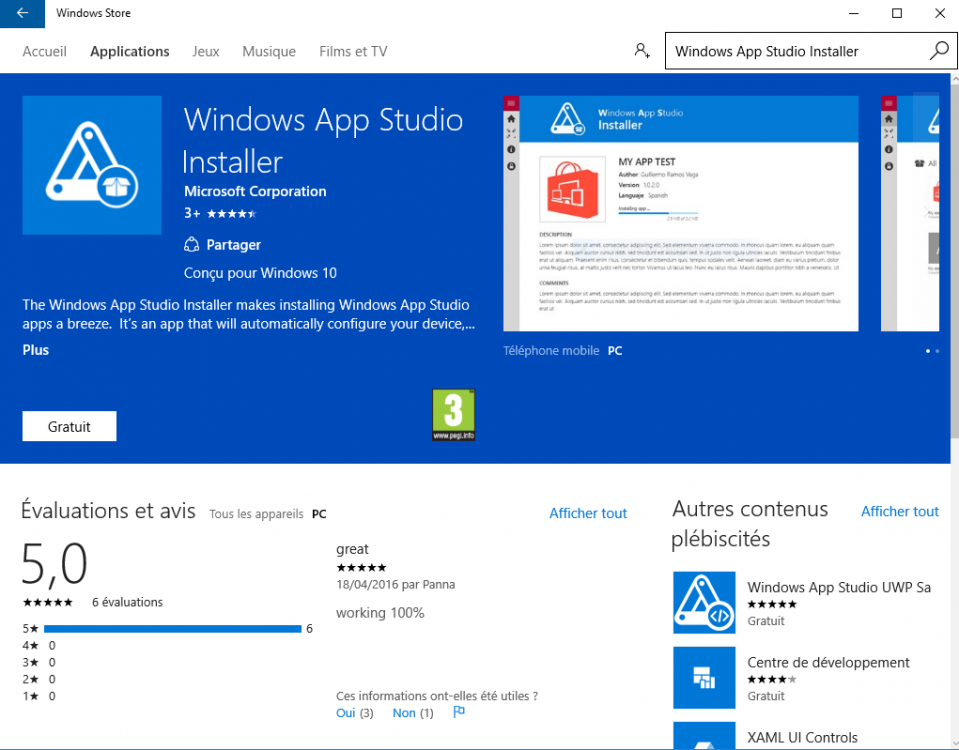Select Tous les appareils ratings filter
Image resolution: width=959 pixels, height=750 pixels.
point(256,514)
